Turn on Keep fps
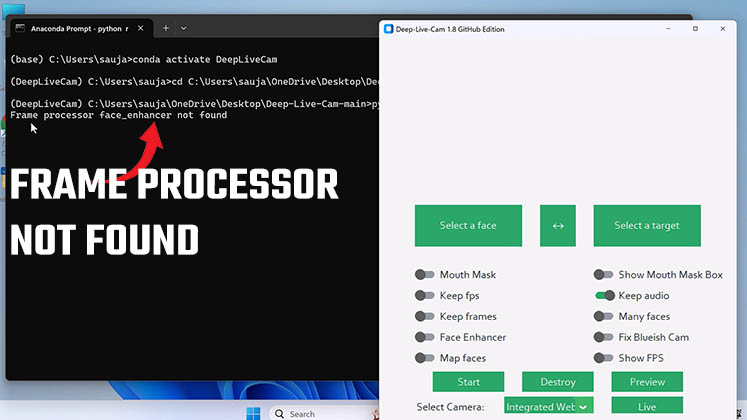Image resolution: width=747 pixels, height=420 pixels. coord(424,296)
